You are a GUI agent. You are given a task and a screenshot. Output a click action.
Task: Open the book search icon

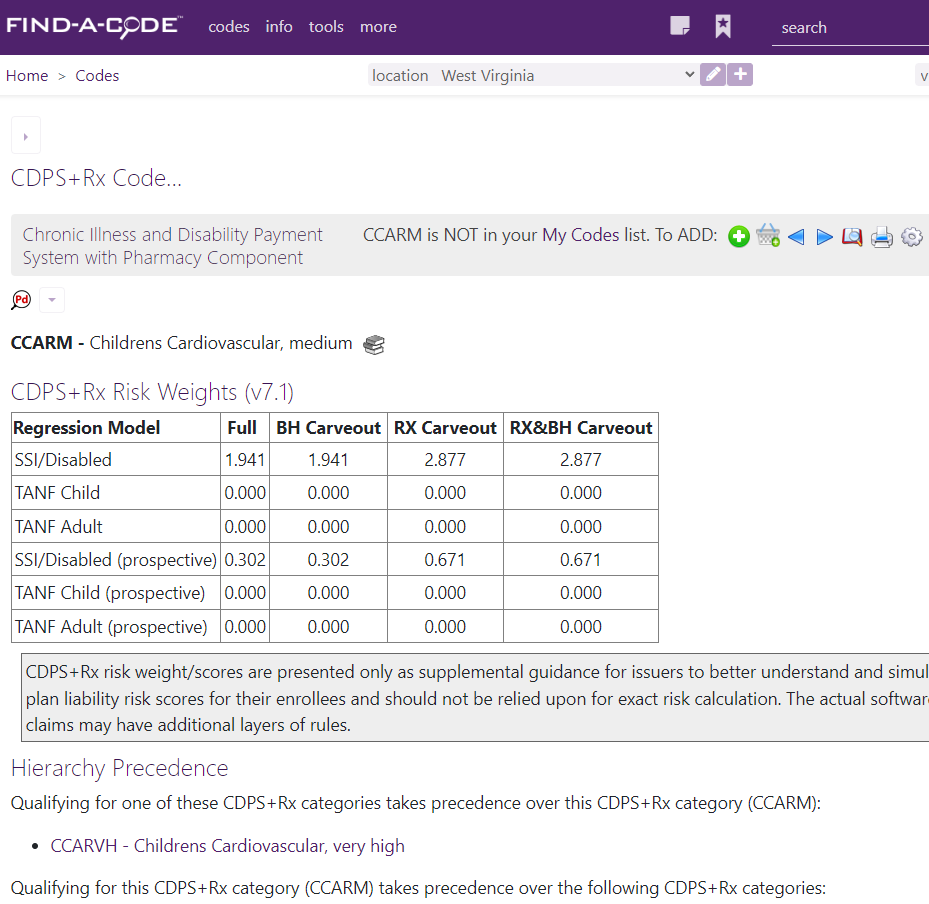pos(852,237)
